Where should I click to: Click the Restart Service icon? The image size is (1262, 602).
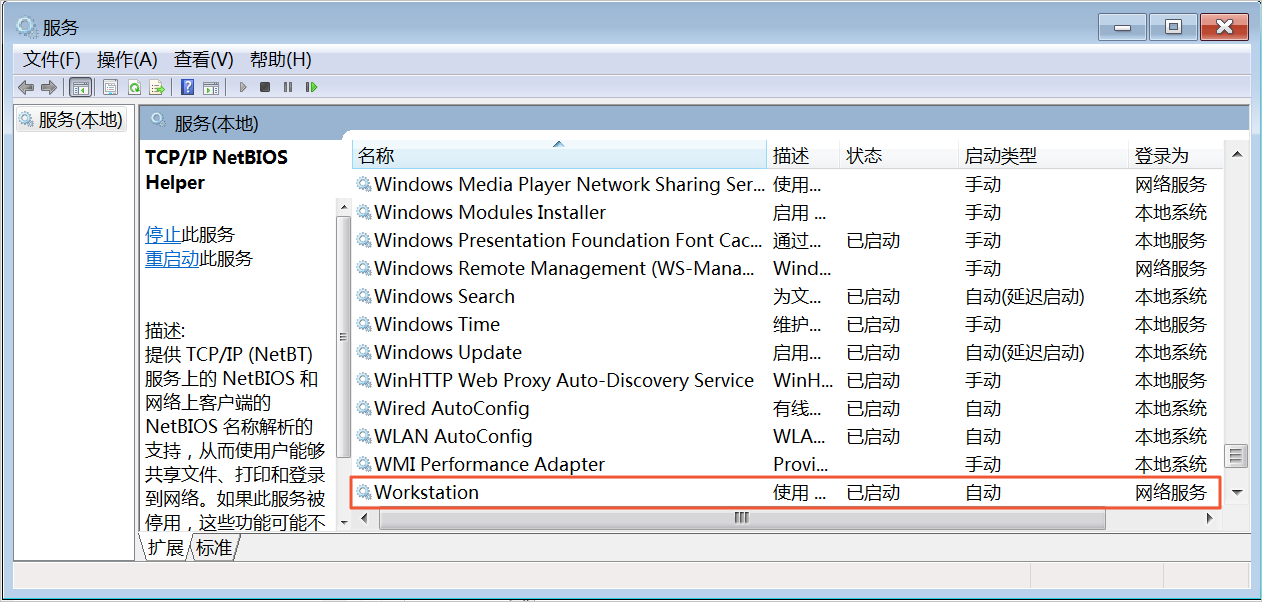(x=312, y=87)
